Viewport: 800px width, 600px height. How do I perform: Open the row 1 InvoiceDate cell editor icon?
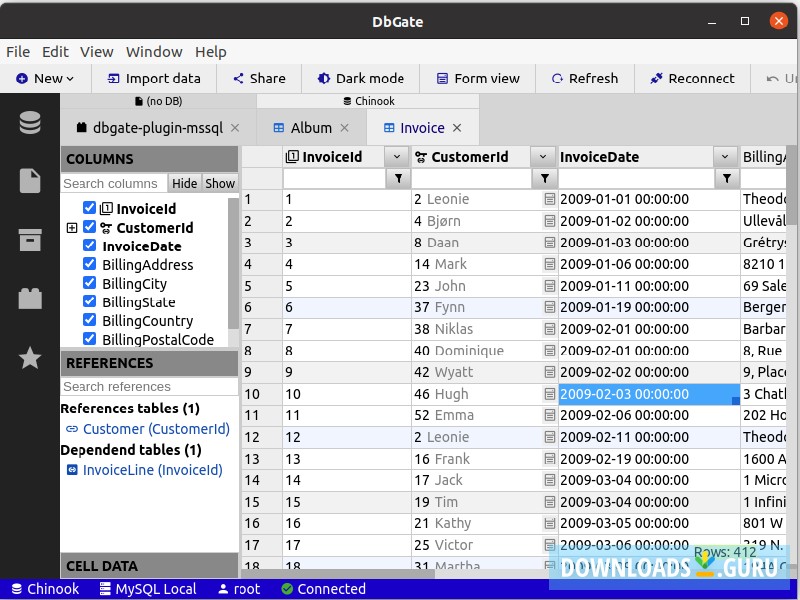click(x=549, y=200)
